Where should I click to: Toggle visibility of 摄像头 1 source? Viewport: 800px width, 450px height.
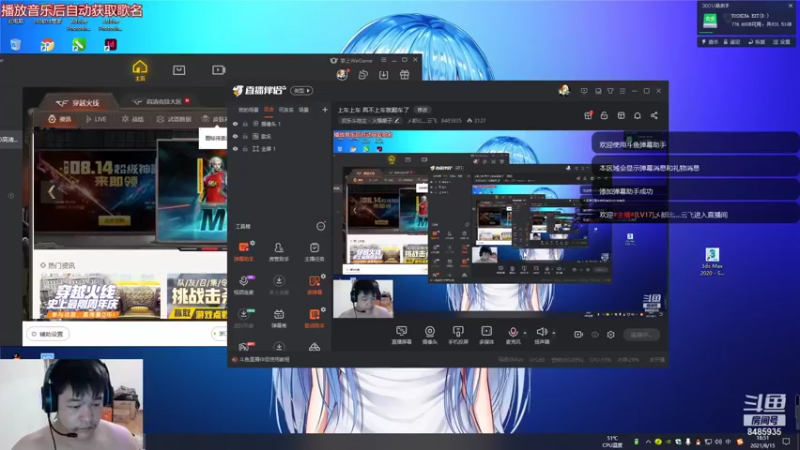(235, 124)
